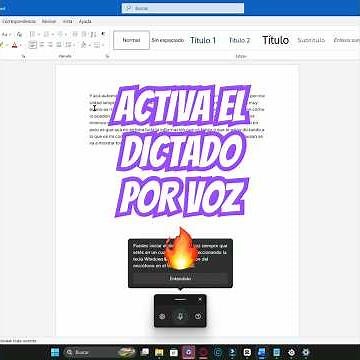
Task: Open the Vista ribbon tab
Action: (x=67, y=21)
